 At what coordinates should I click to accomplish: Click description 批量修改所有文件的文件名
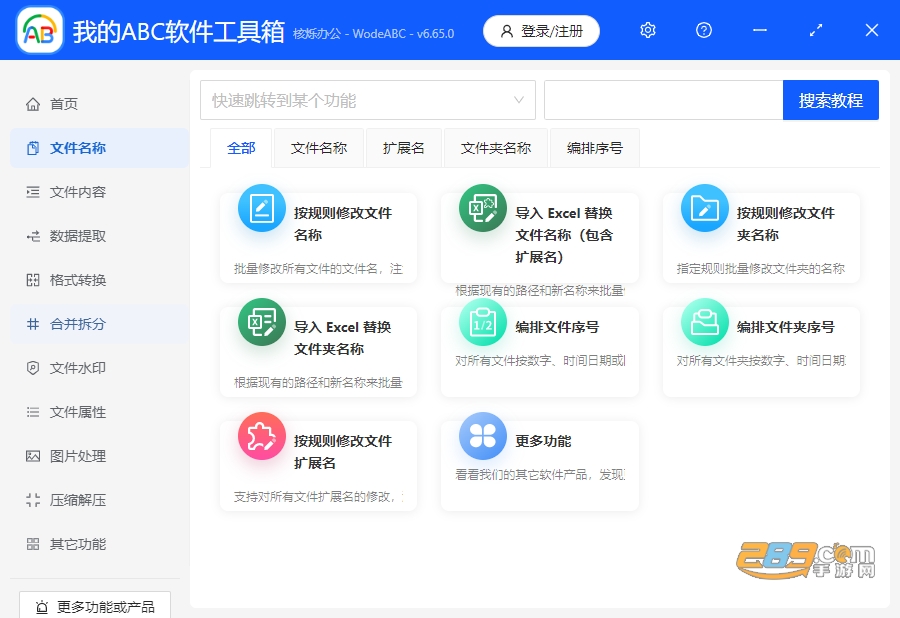318,269
